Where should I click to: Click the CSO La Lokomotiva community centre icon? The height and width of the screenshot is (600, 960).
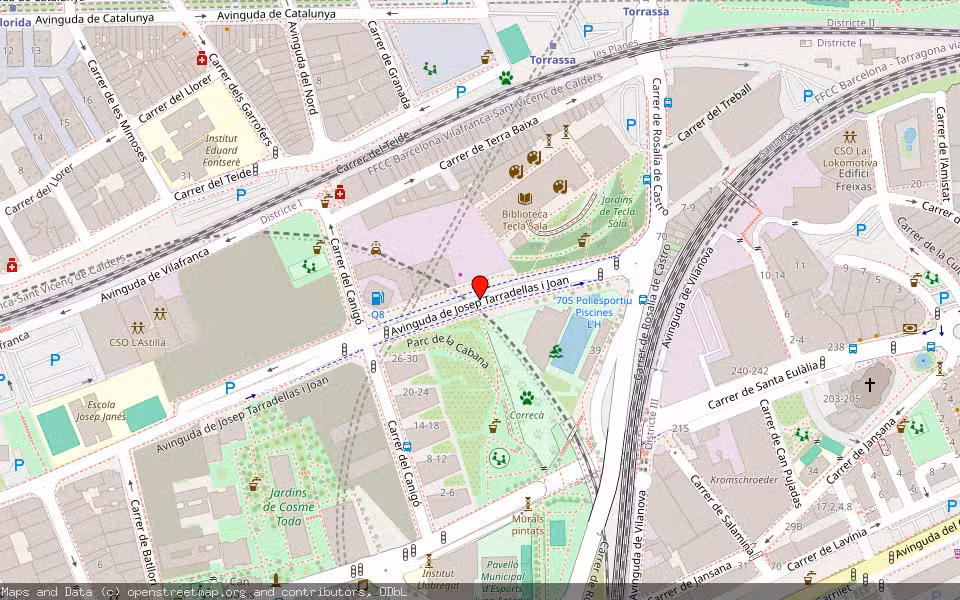(x=849, y=137)
